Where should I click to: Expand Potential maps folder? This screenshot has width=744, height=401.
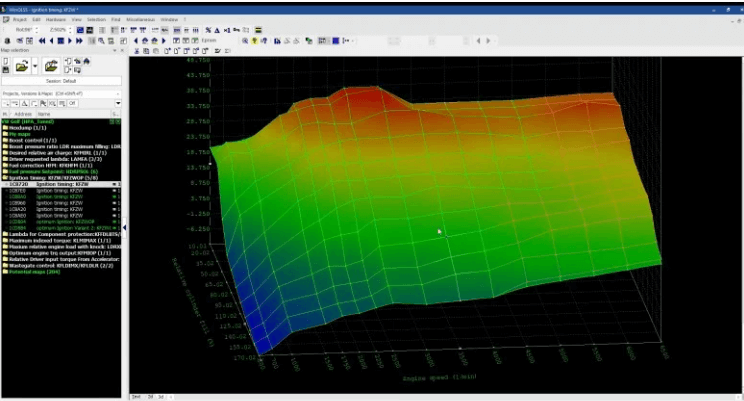click(31, 271)
